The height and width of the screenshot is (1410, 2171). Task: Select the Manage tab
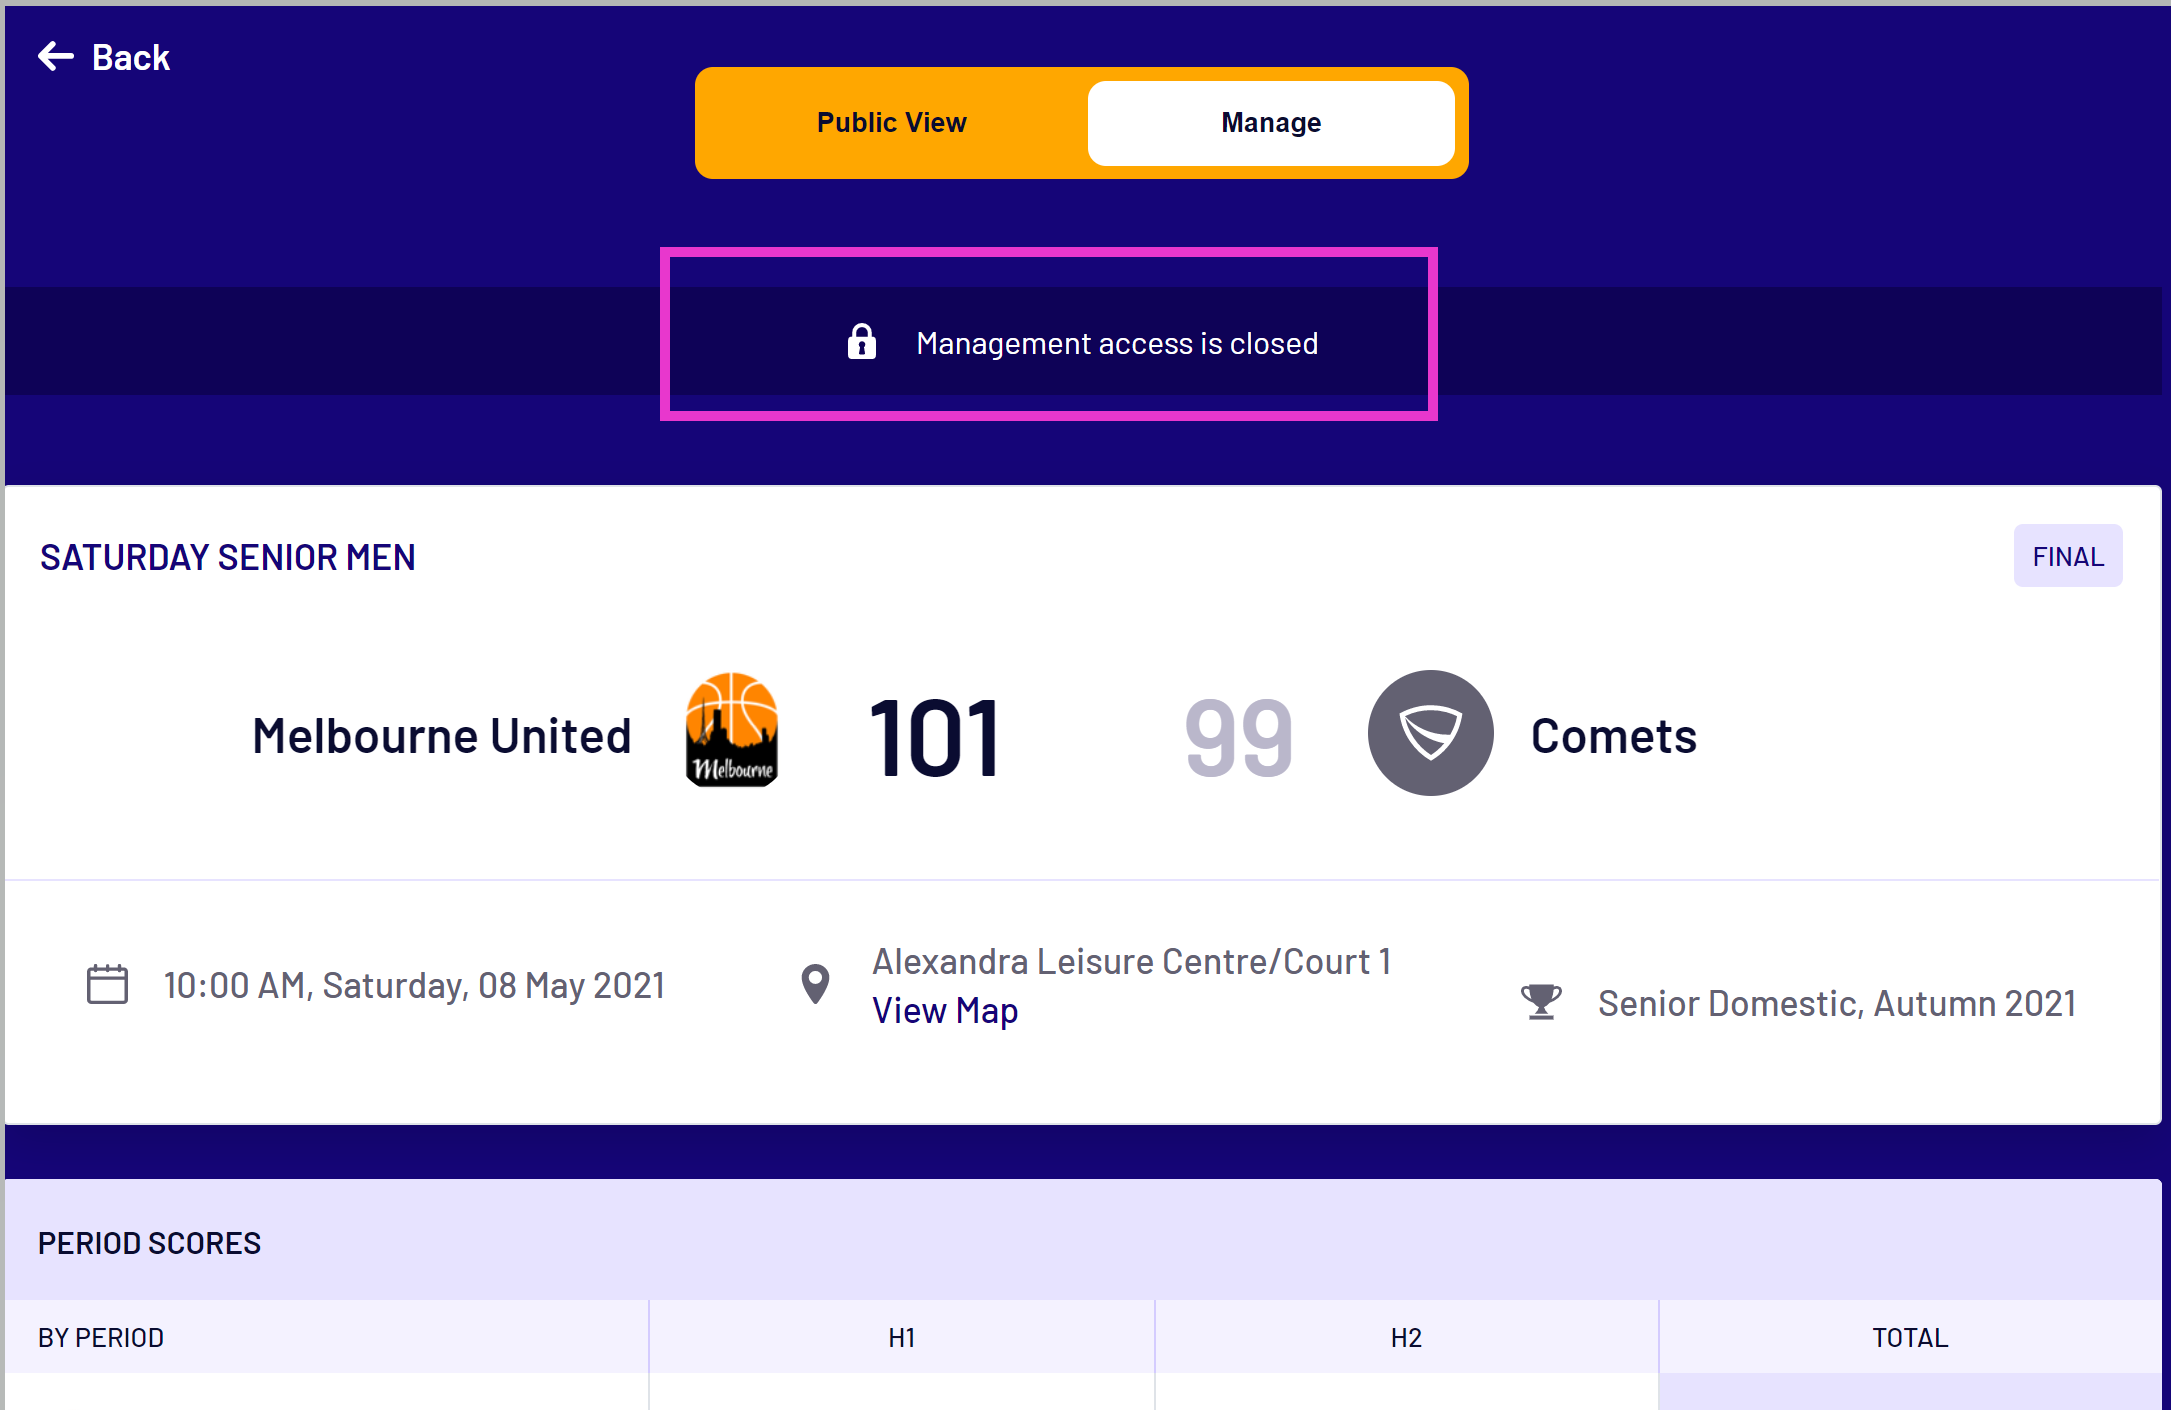pyautogui.click(x=1271, y=122)
